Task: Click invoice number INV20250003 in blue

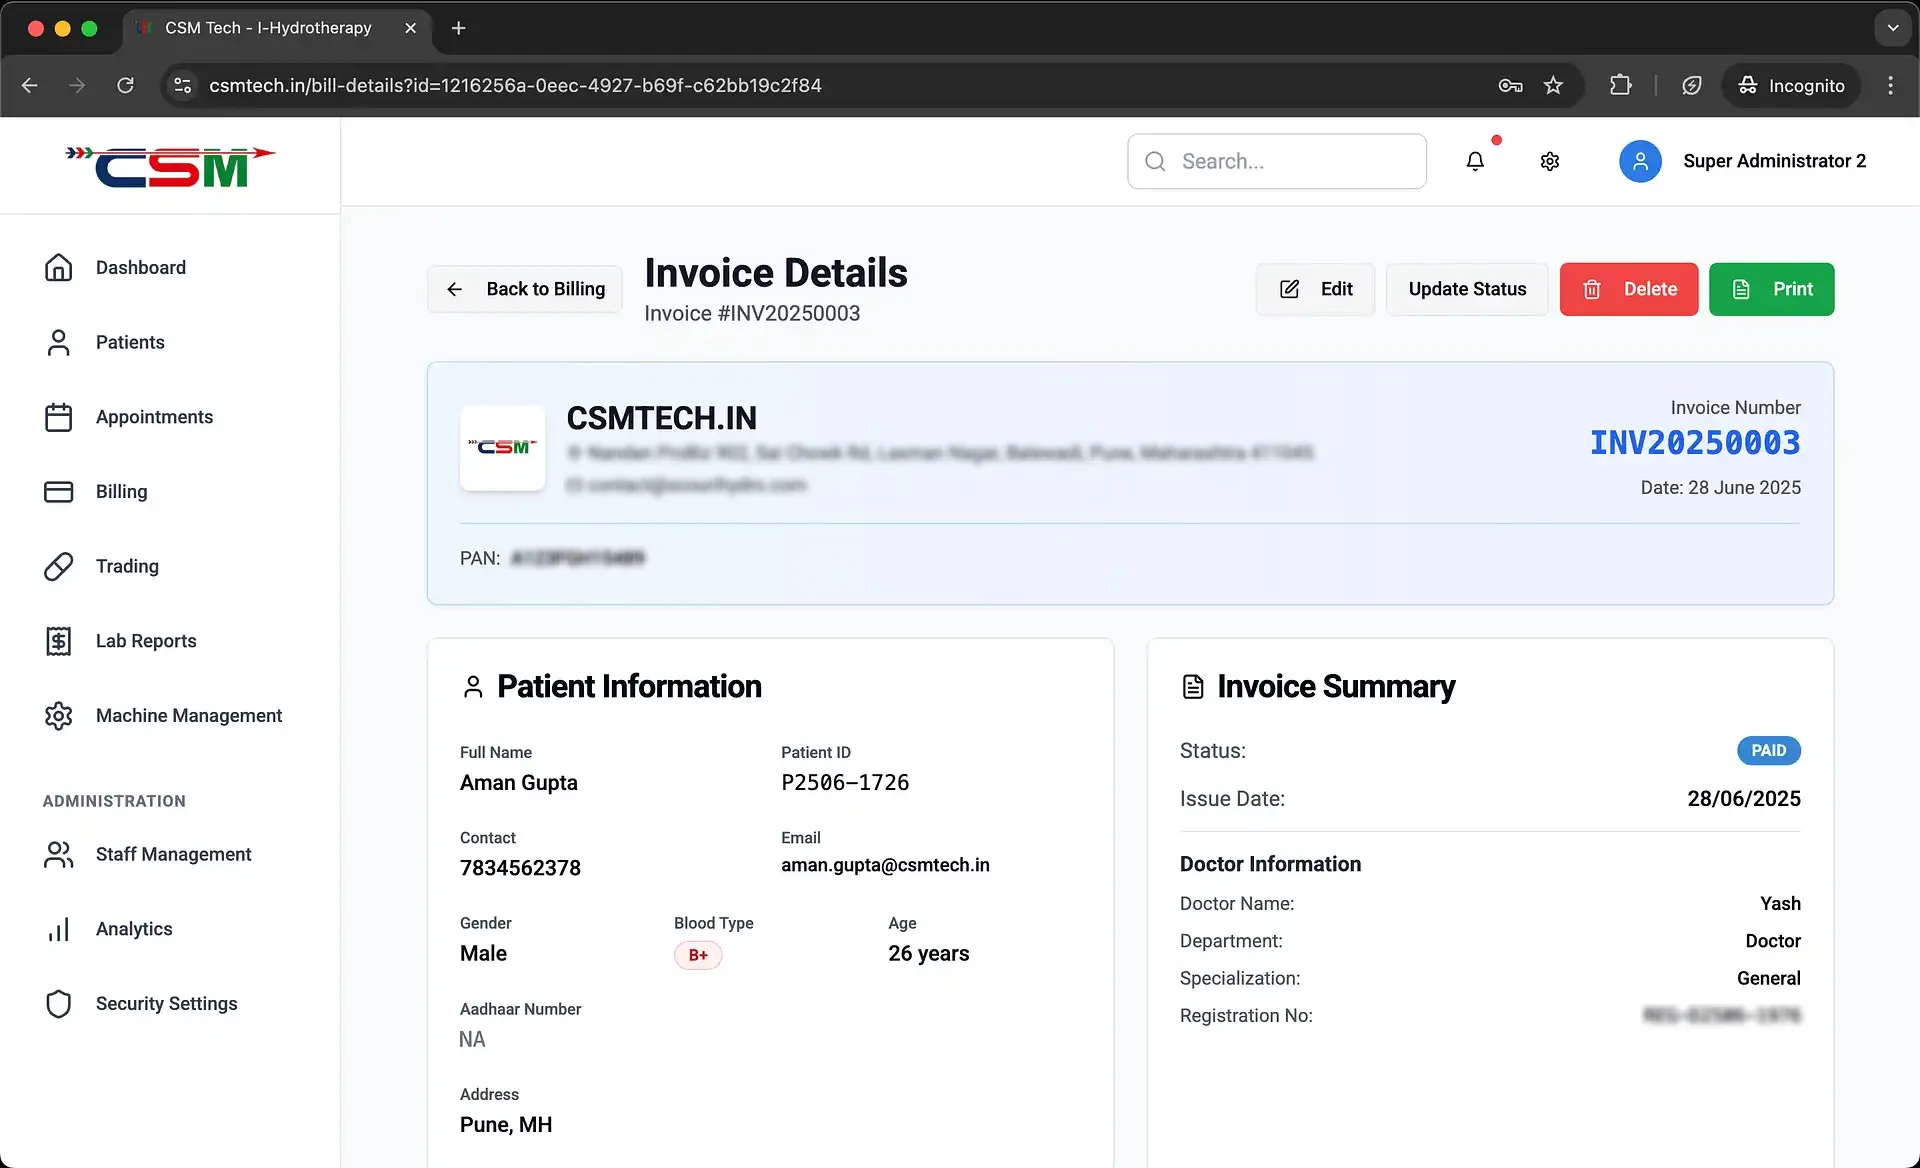Action: click(1695, 442)
